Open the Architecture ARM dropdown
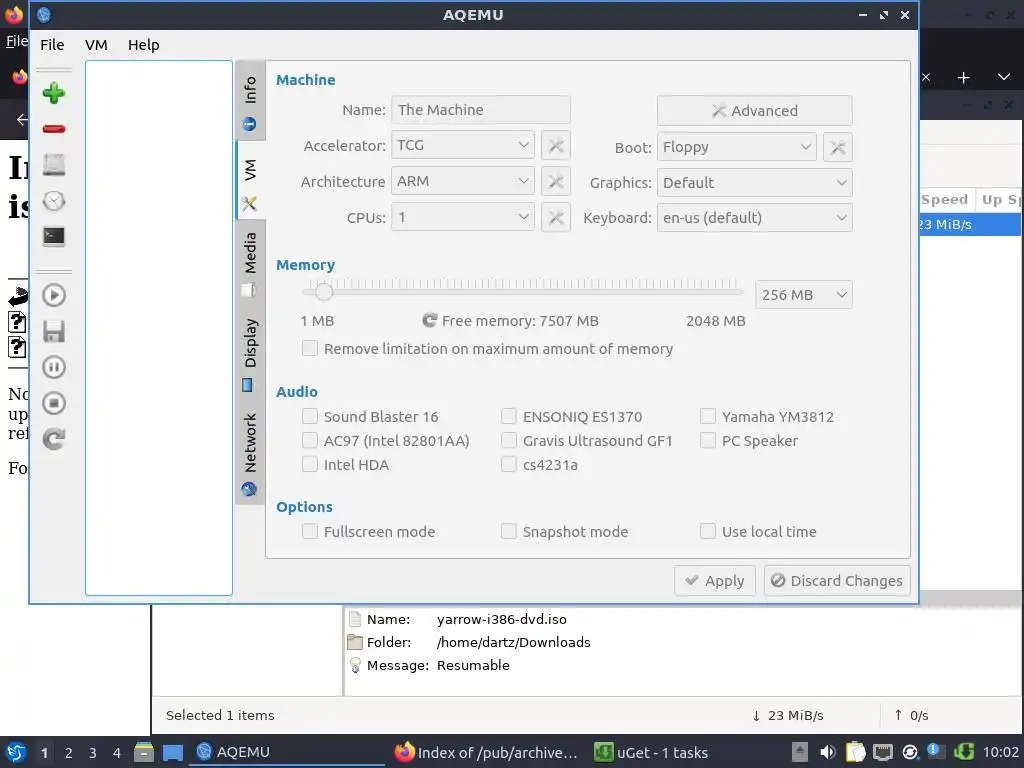The image size is (1024, 768). [462, 181]
